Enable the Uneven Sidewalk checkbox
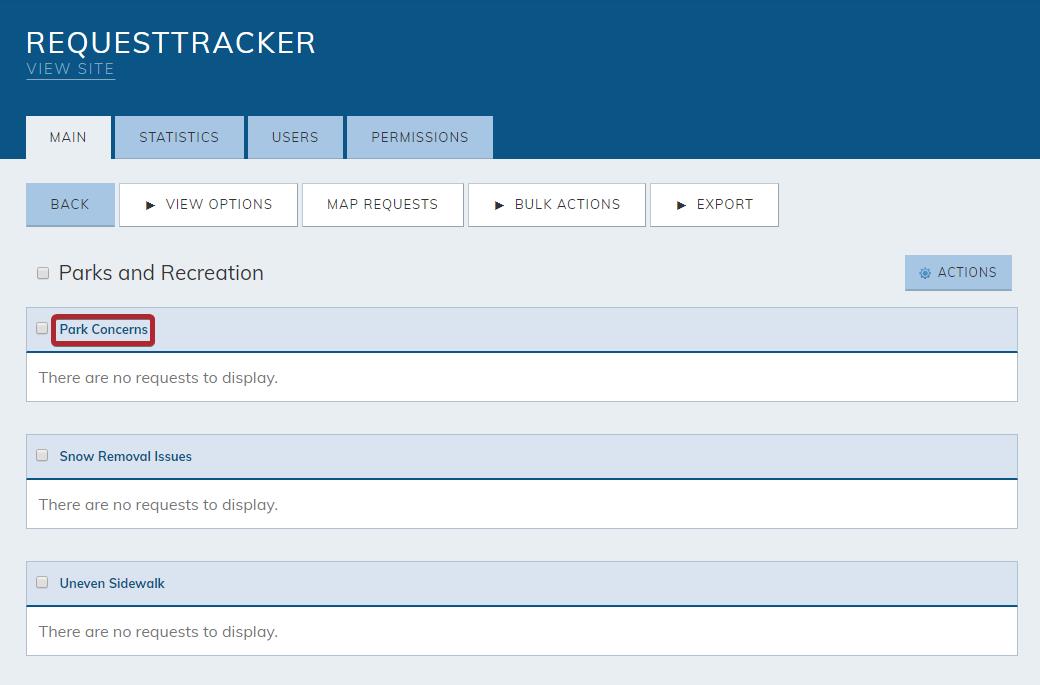Image resolution: width=1040 pixels, height=685 pixels. (42, 582)
